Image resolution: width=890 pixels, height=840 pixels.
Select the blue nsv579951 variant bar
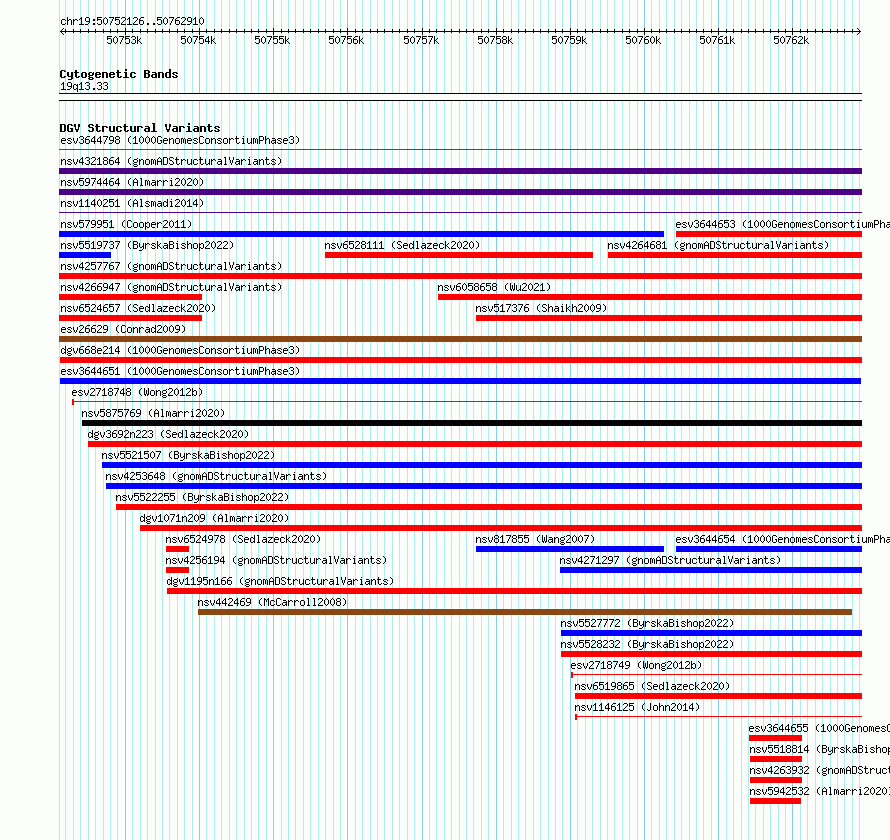click(x=362, y=234)
